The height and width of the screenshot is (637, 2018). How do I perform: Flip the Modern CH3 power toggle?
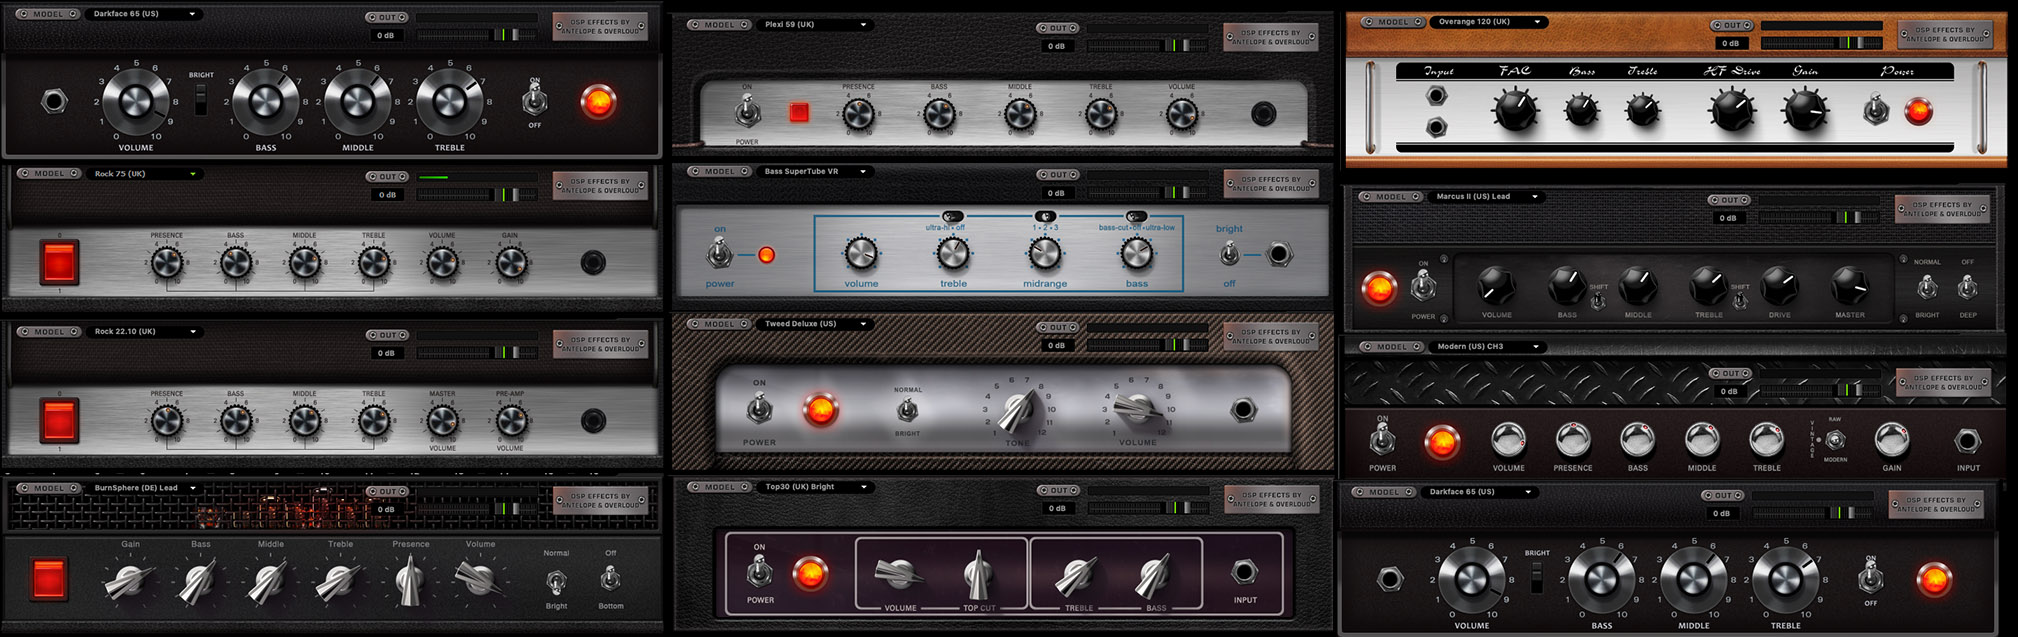(x=1382, y=440)
